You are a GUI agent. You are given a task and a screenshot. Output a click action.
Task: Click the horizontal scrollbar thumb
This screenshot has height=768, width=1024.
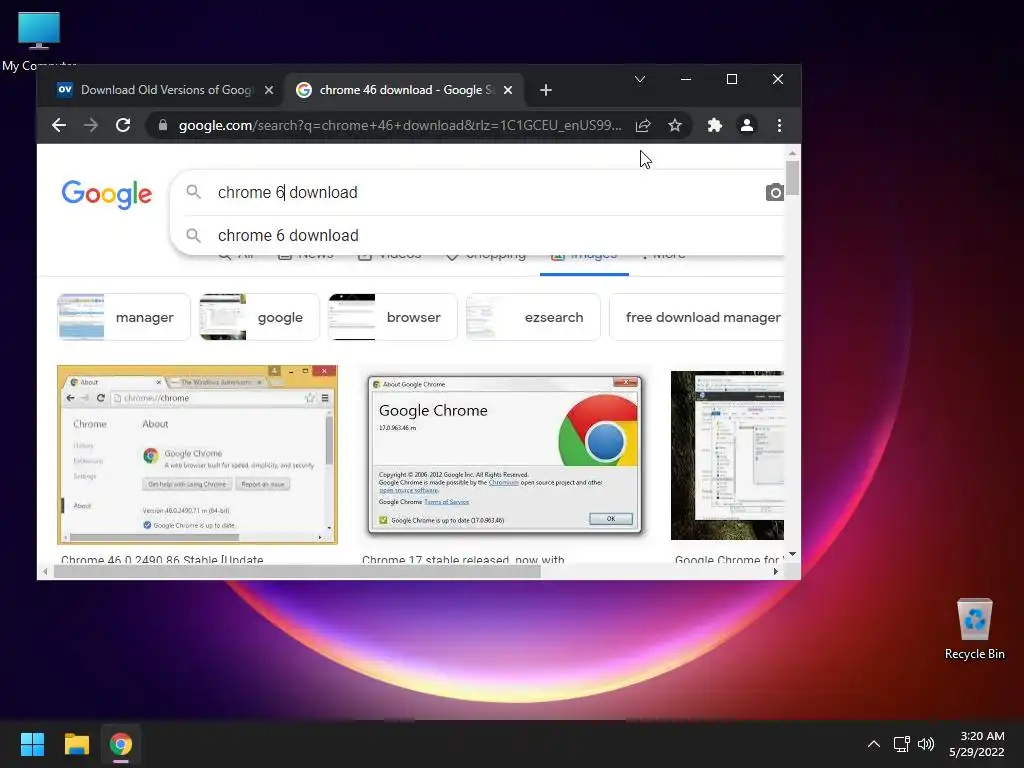click(x=297, y=571)
